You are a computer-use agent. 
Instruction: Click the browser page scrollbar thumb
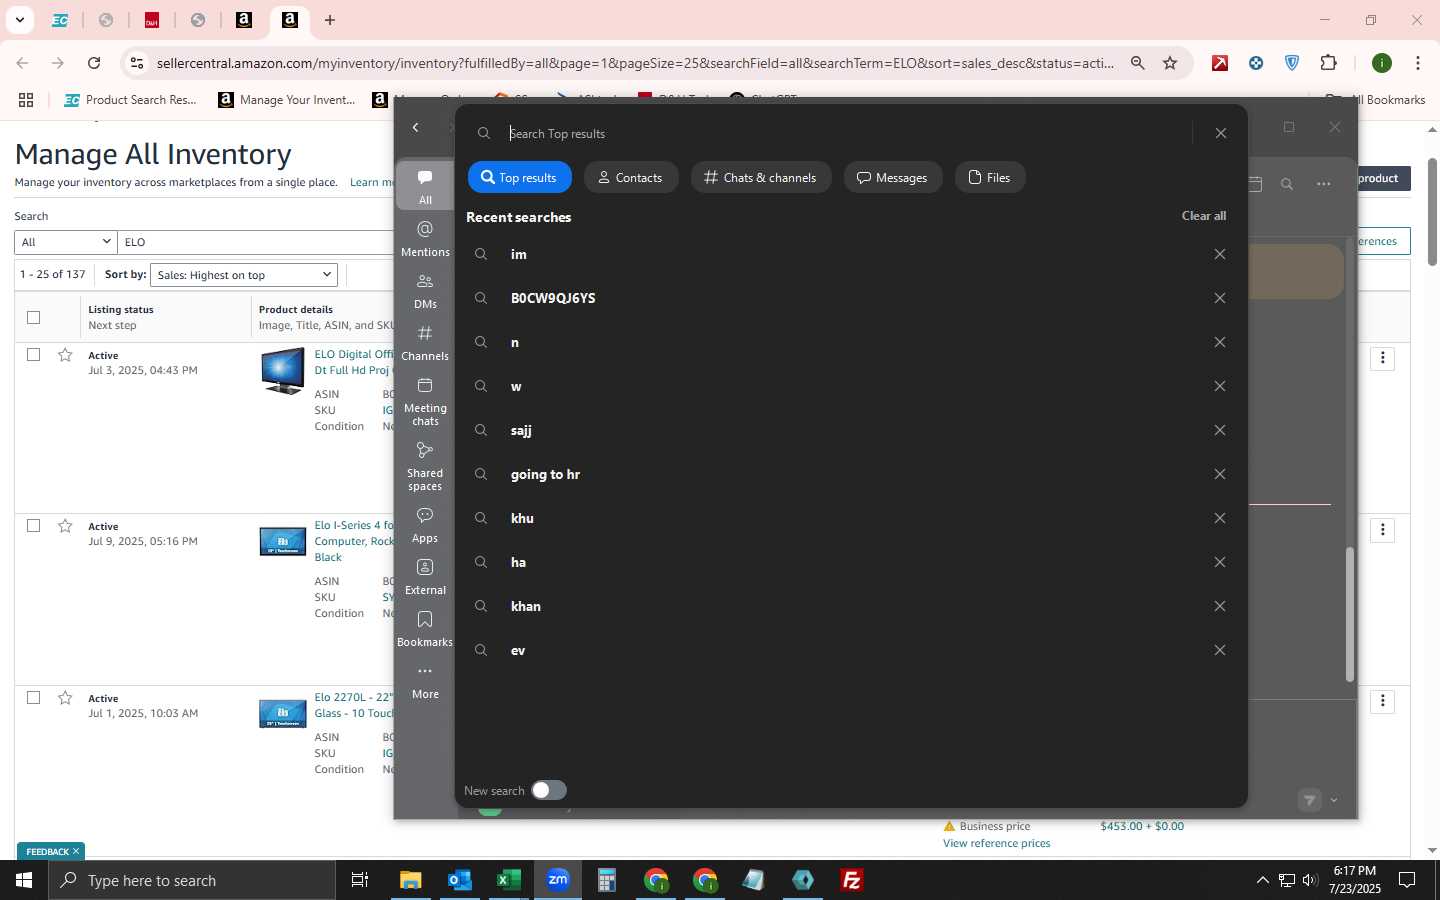(x=1432, y=212)
